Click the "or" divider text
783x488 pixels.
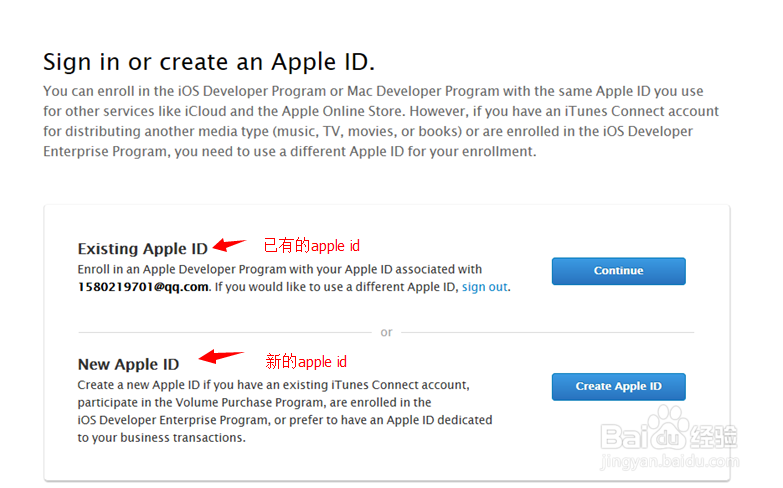pyautogui.click(x=386, y=332)
